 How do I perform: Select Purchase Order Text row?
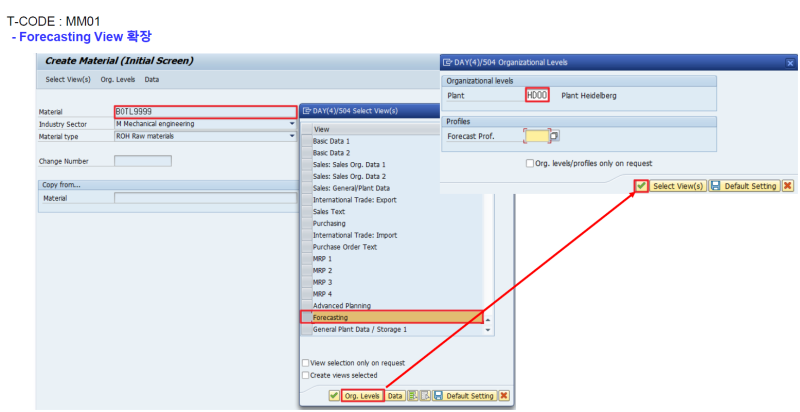(x=391, y=247)
